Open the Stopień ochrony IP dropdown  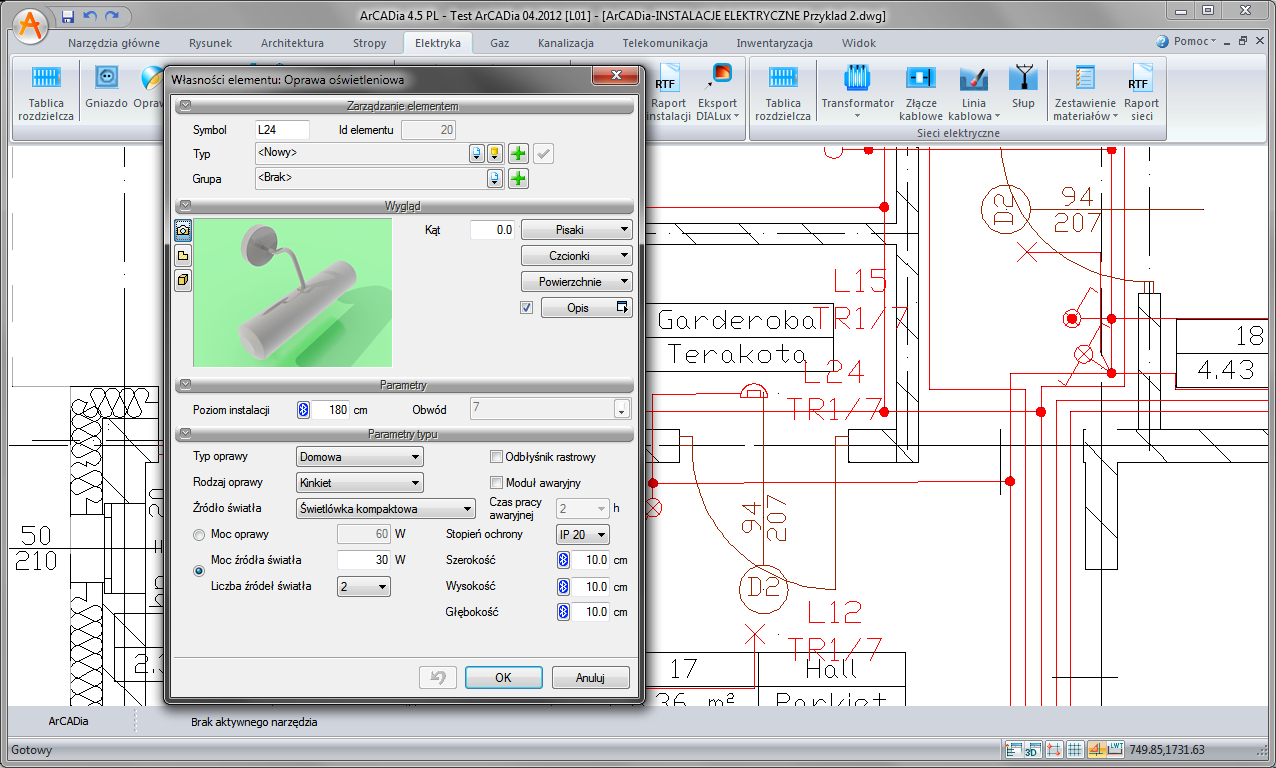click(583, 535)
